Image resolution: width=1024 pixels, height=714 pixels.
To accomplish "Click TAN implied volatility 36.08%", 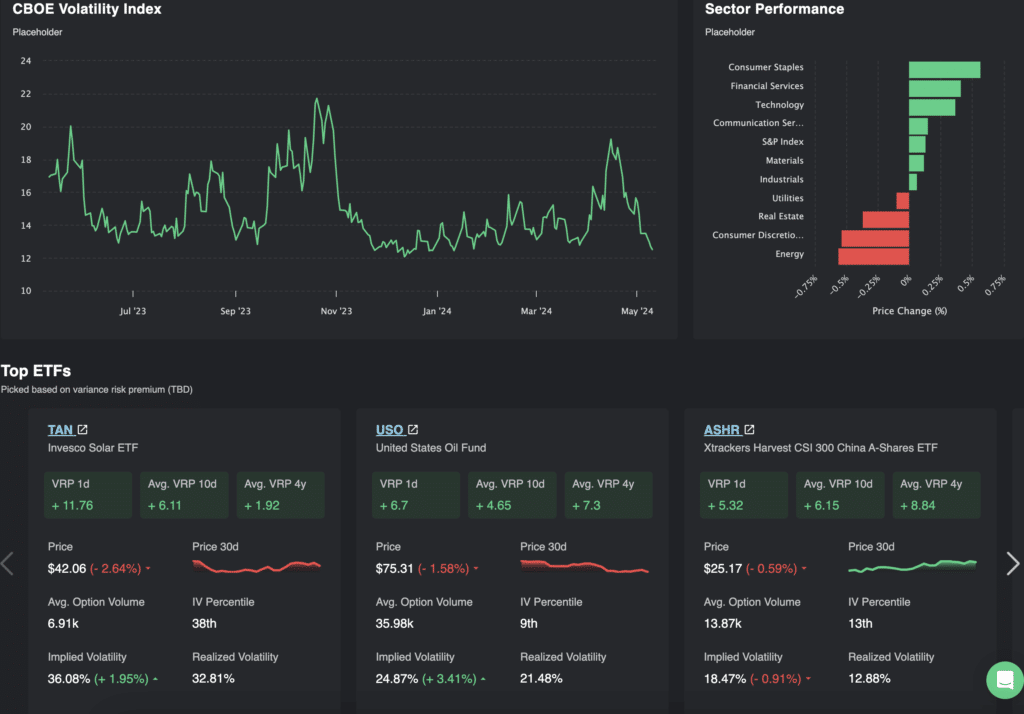I will click(x=69, y=679).
